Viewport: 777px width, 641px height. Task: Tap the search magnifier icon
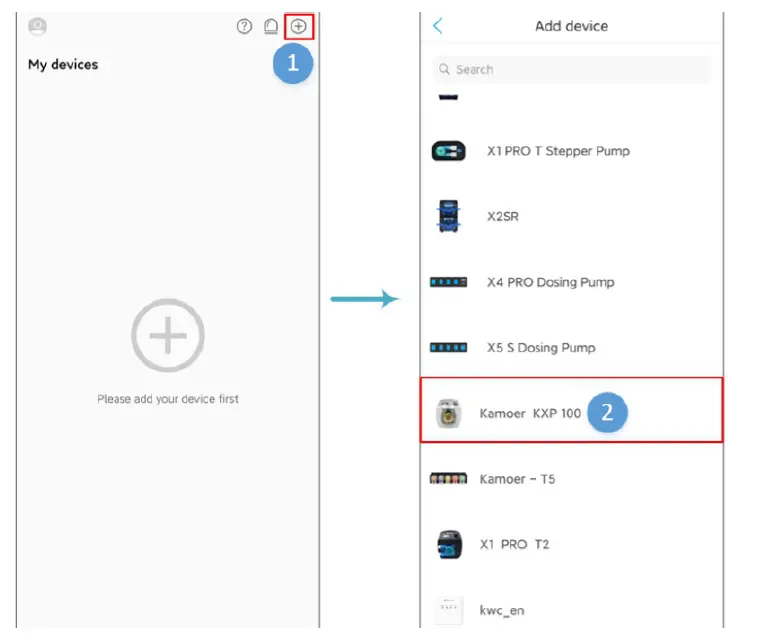pos(444,69)
